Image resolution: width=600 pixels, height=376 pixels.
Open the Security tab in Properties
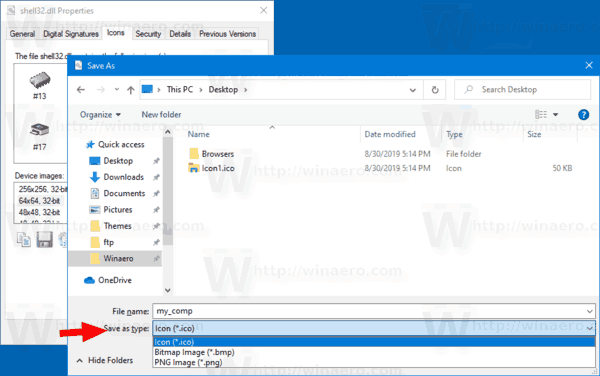pos(148,34)
